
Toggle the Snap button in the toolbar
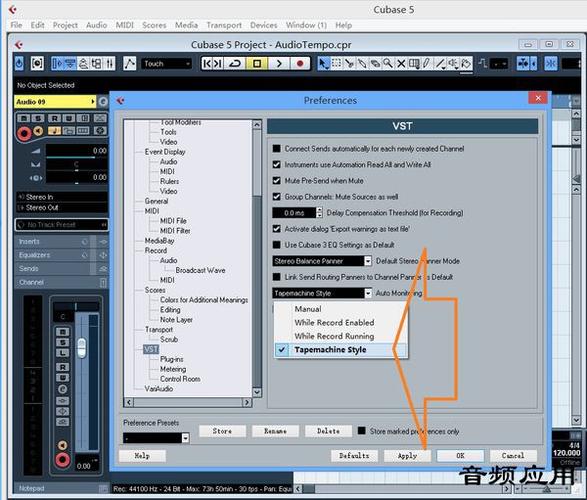551,64
